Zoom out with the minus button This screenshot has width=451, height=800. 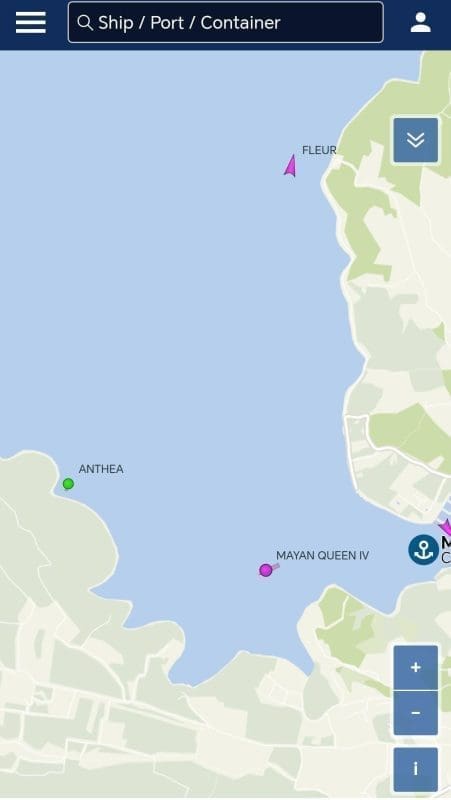click(x=415, y=713)
